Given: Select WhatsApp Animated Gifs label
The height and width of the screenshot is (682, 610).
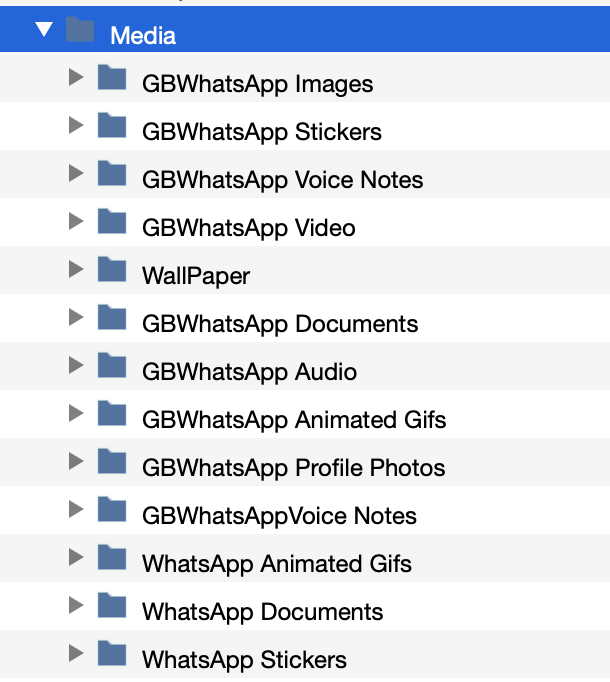Looking at the screenshot, I should point(277,564).
